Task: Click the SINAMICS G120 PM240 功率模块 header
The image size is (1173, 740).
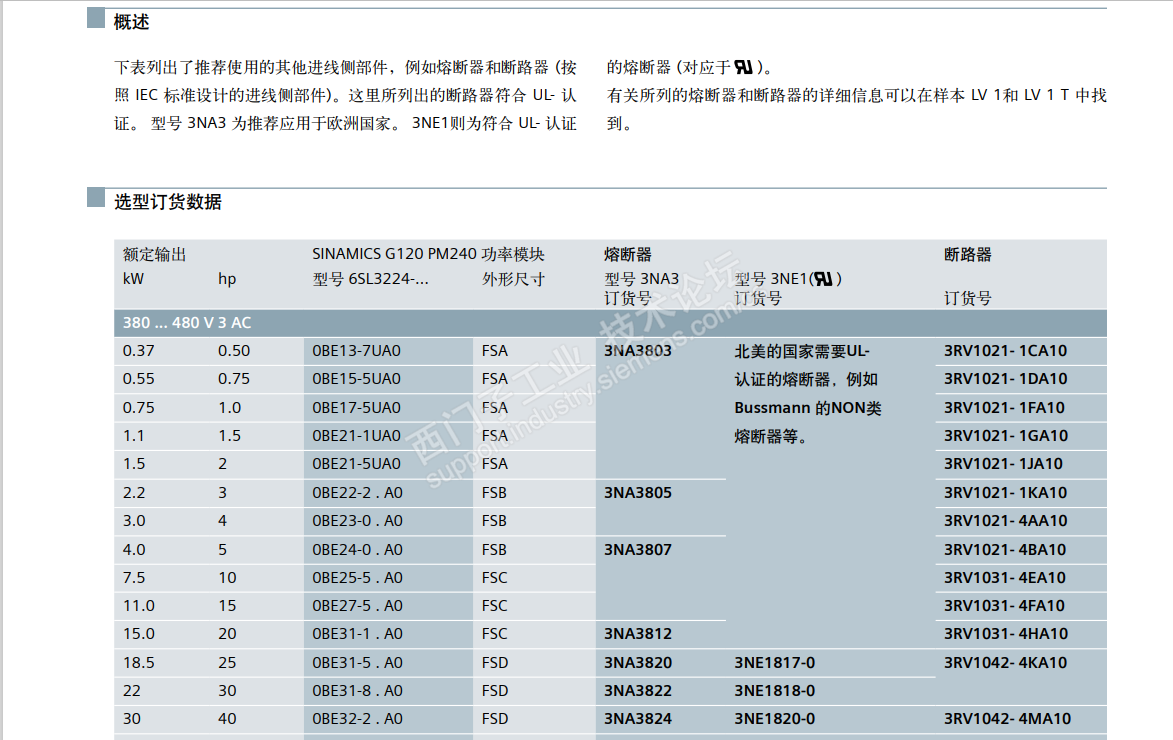Action: (x=428, y=254)
